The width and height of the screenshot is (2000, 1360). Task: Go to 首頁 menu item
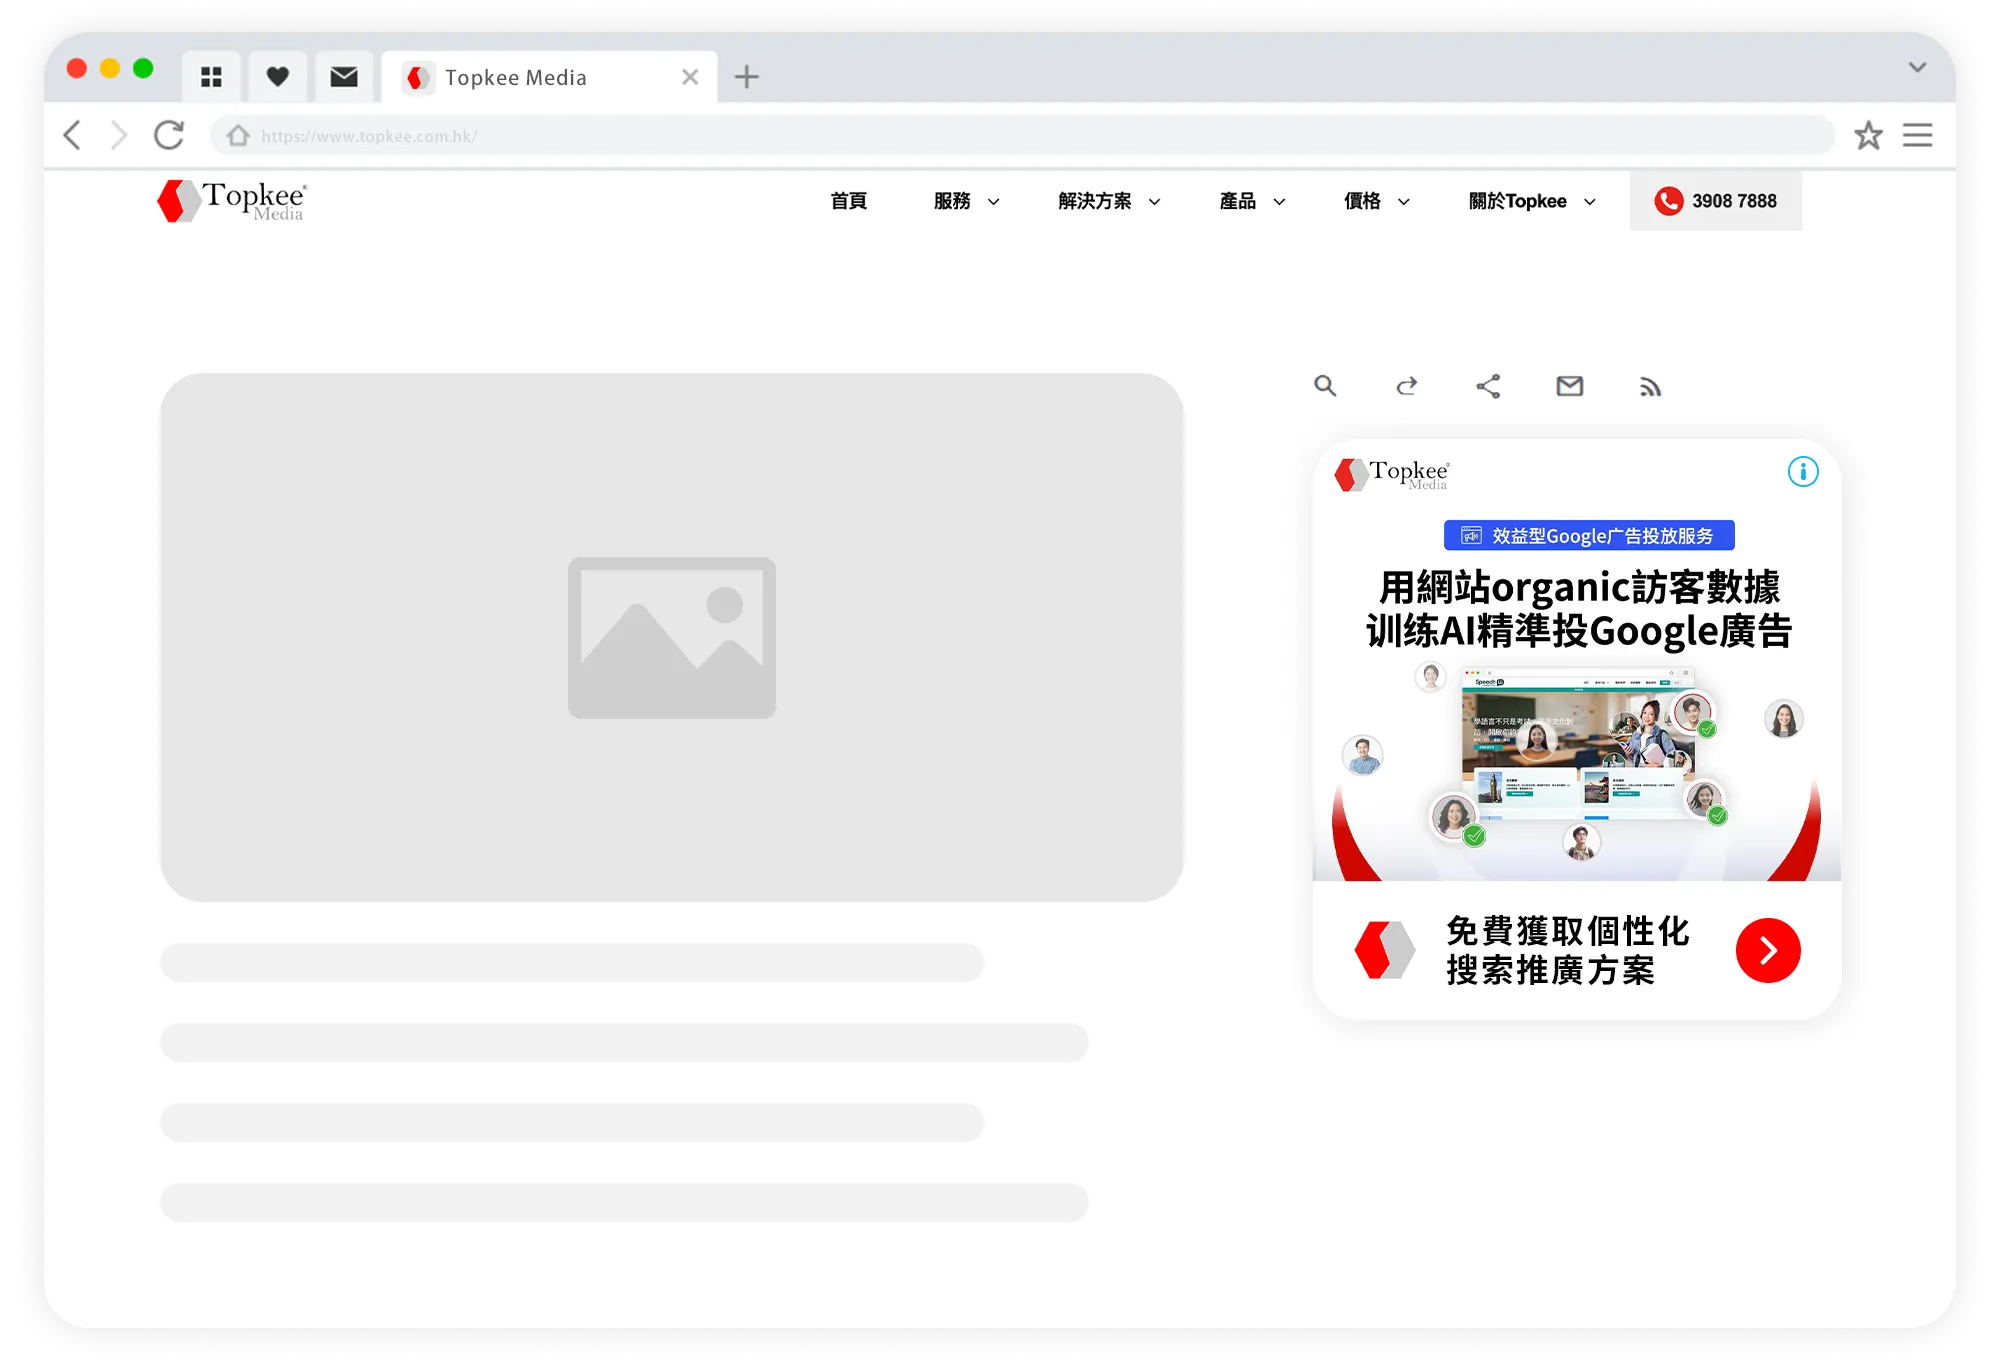tap(848, 201)
